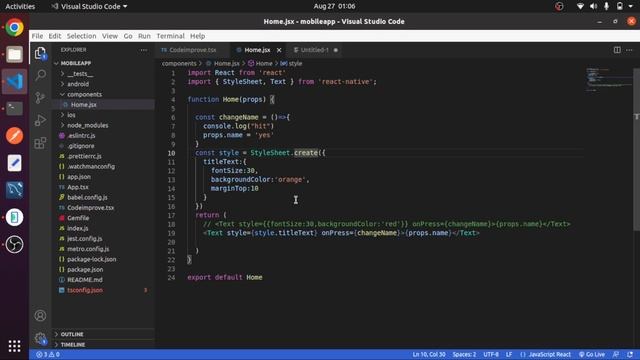
Task: Open editor More Actions ellipsis
Action: pos(629,50)
